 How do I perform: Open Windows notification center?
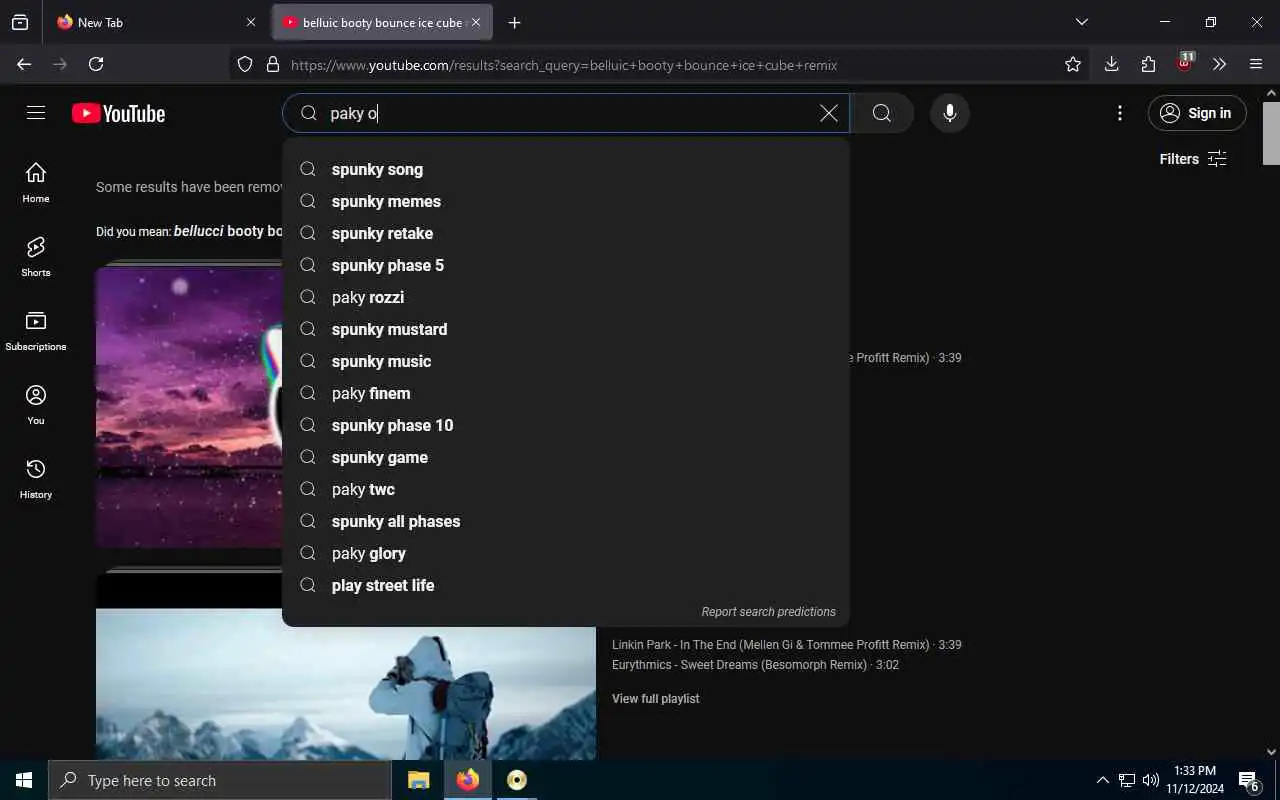1249,780
